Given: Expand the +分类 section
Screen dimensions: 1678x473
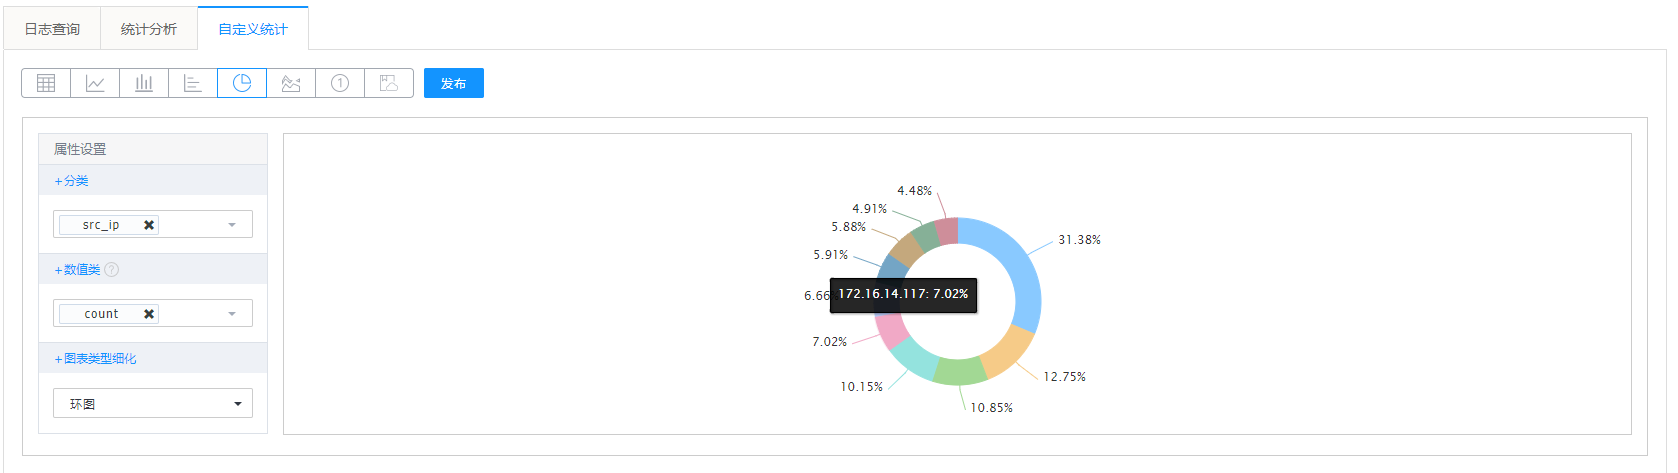Looking at the screenshot, I should pyautogui.click(x=71, y=181).
